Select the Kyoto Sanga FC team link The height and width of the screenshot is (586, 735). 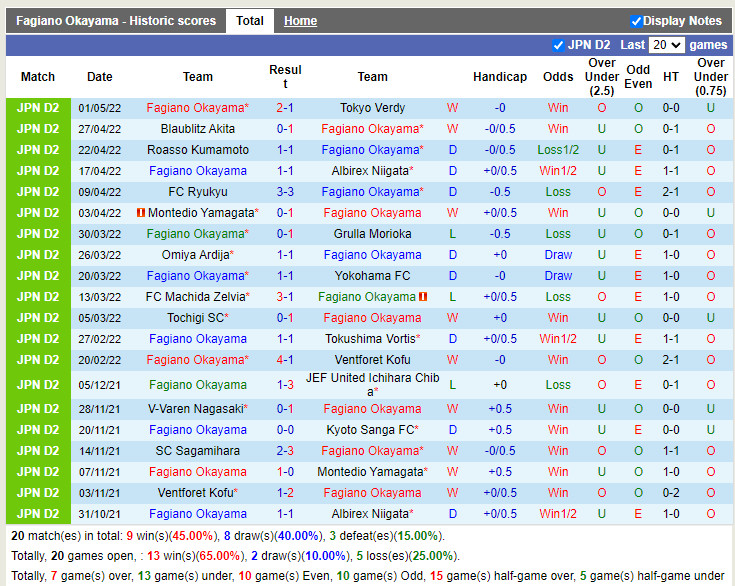[x=370, y=430]
